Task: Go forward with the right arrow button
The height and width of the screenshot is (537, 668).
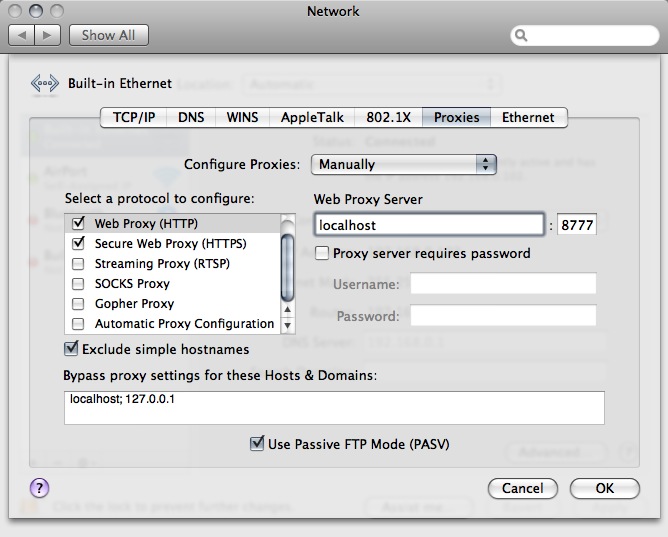Action: coord(47,35)
